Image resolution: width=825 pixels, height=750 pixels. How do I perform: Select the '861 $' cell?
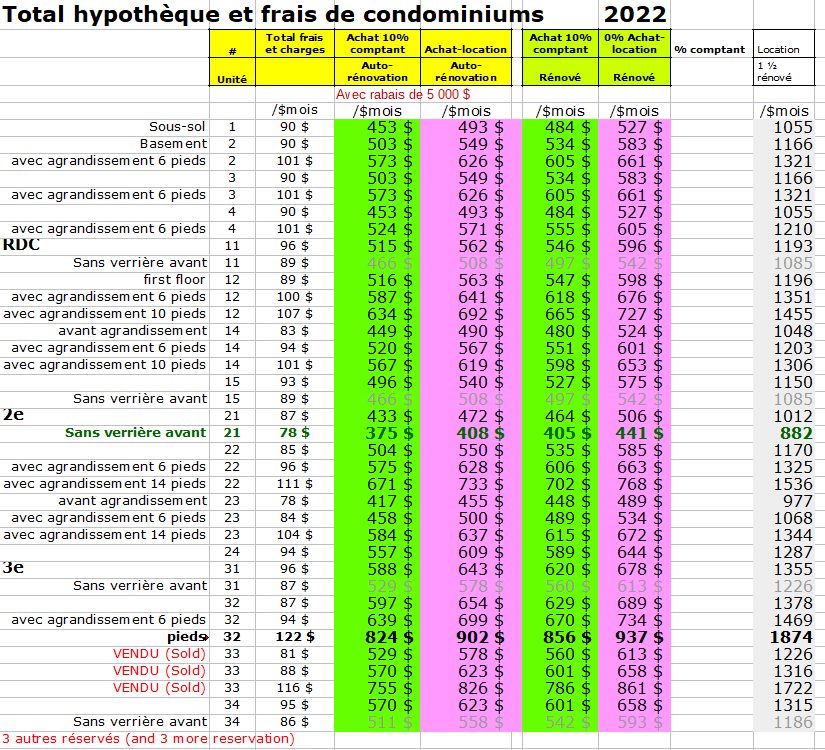639,688
